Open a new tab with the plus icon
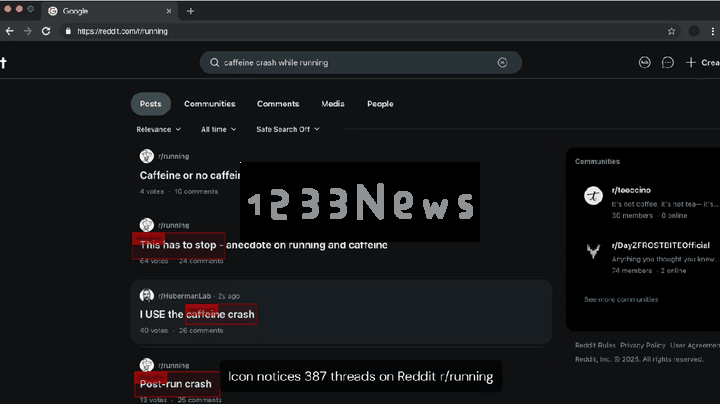This screenshot has height=404, width=720. click(191, 11)
